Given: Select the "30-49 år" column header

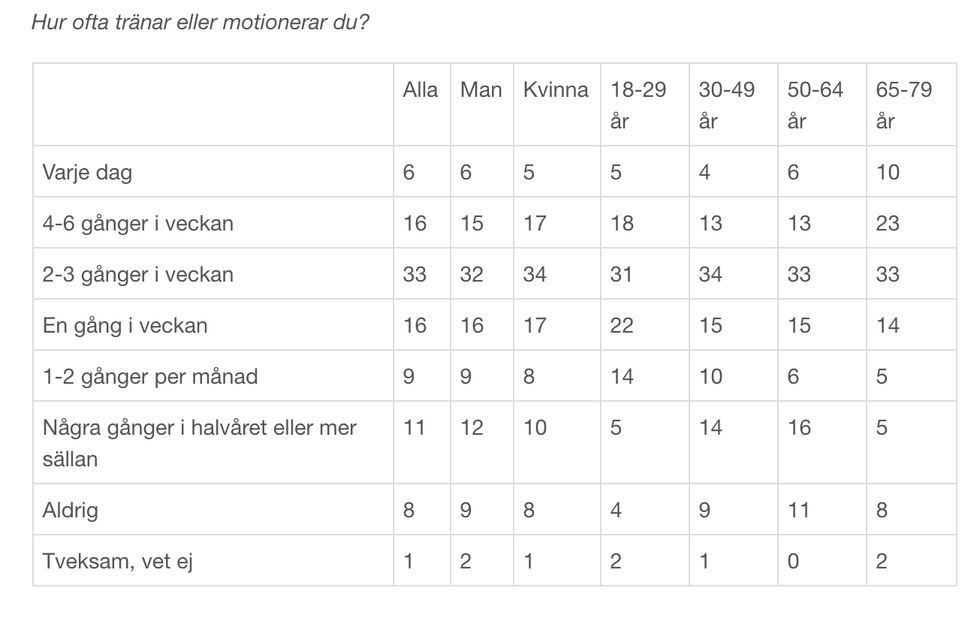Looking at the screenshot, I should pos(726,105).
